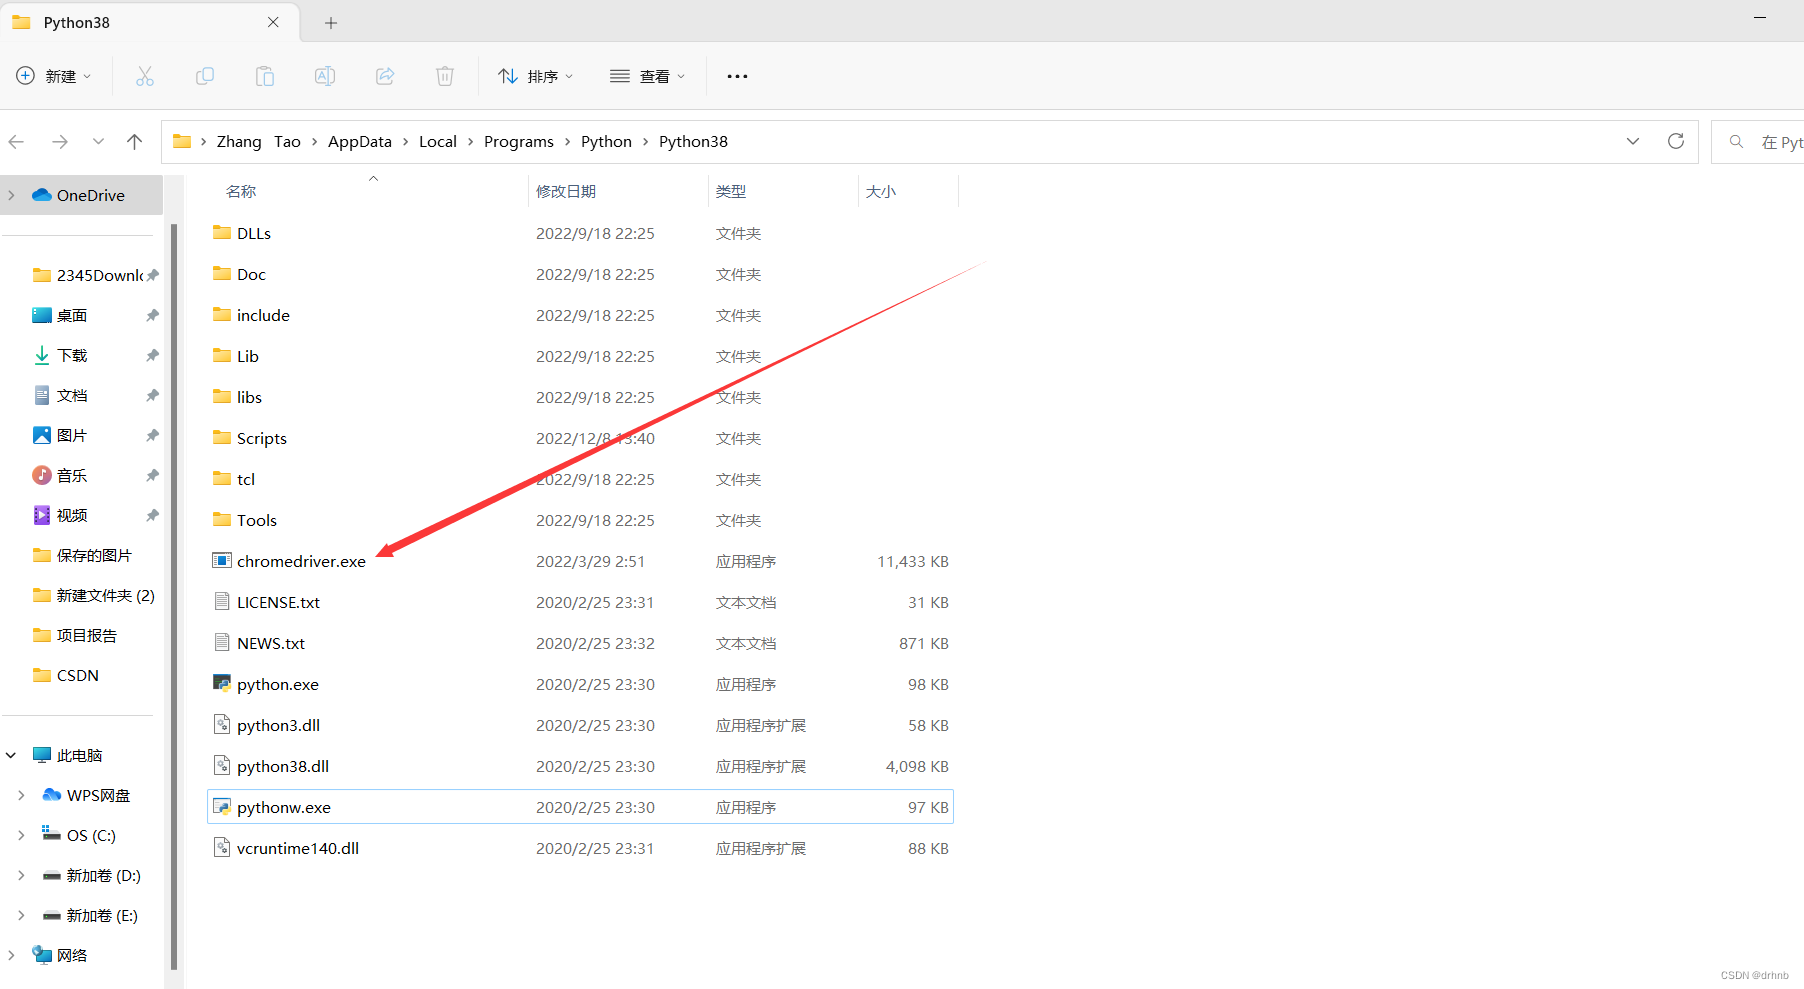Click AppData in the breadcrumb path
Viewport: 1804px width, 989px height.
(x=360, y=142)
